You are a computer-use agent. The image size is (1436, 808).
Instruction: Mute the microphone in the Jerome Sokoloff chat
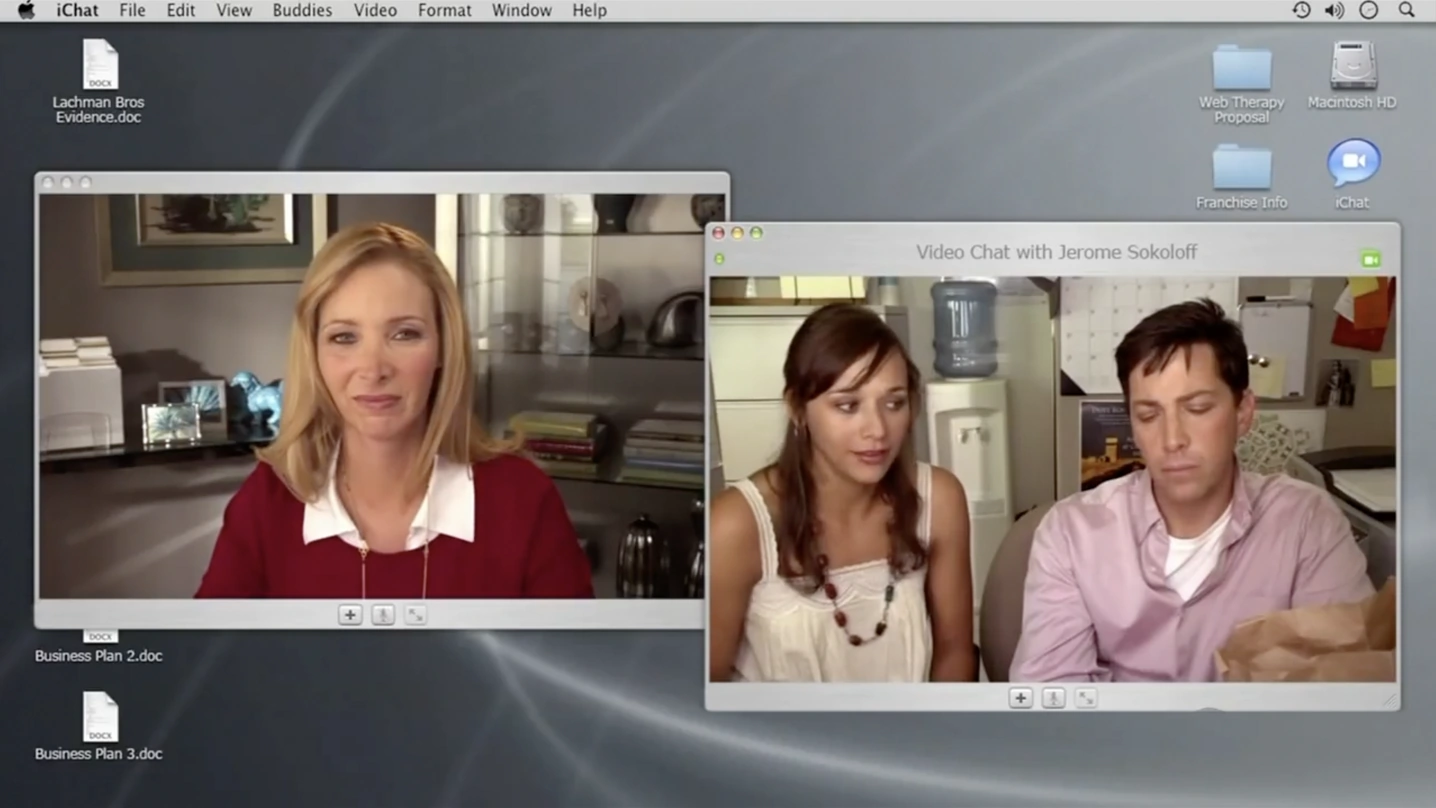tap(1053, 698)
